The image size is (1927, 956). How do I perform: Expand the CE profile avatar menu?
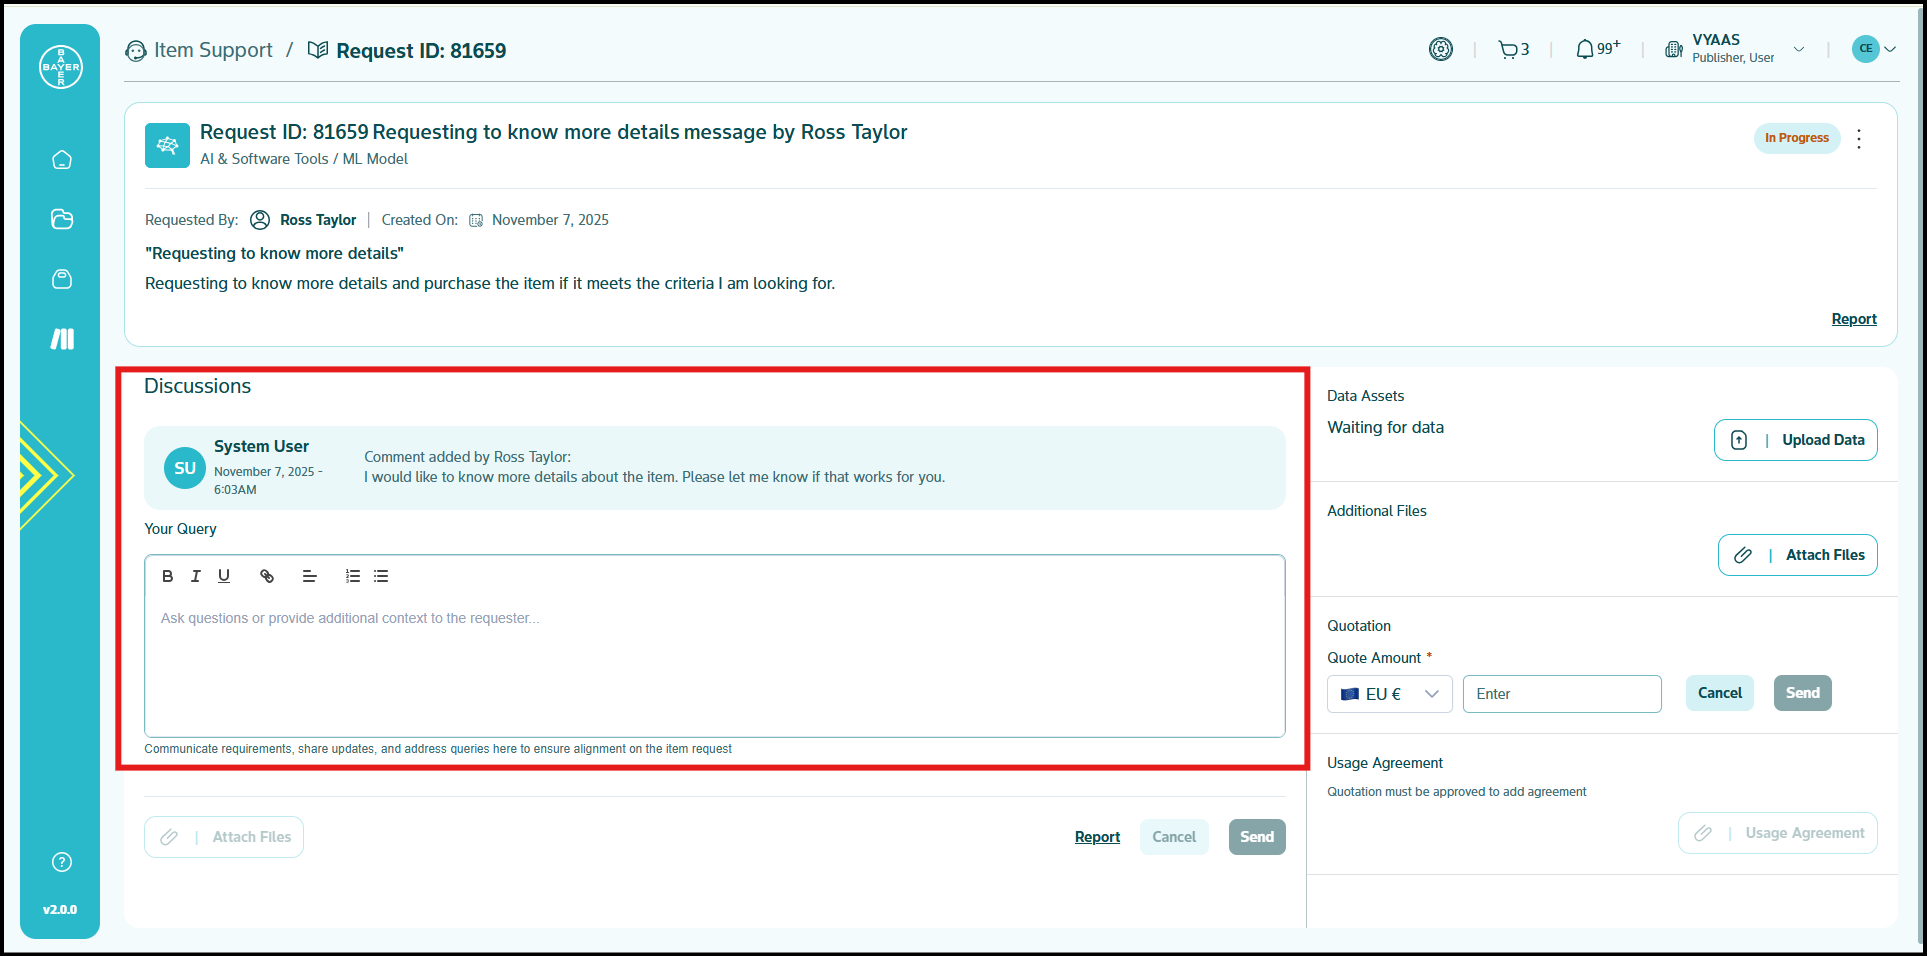pos(1874,49)
